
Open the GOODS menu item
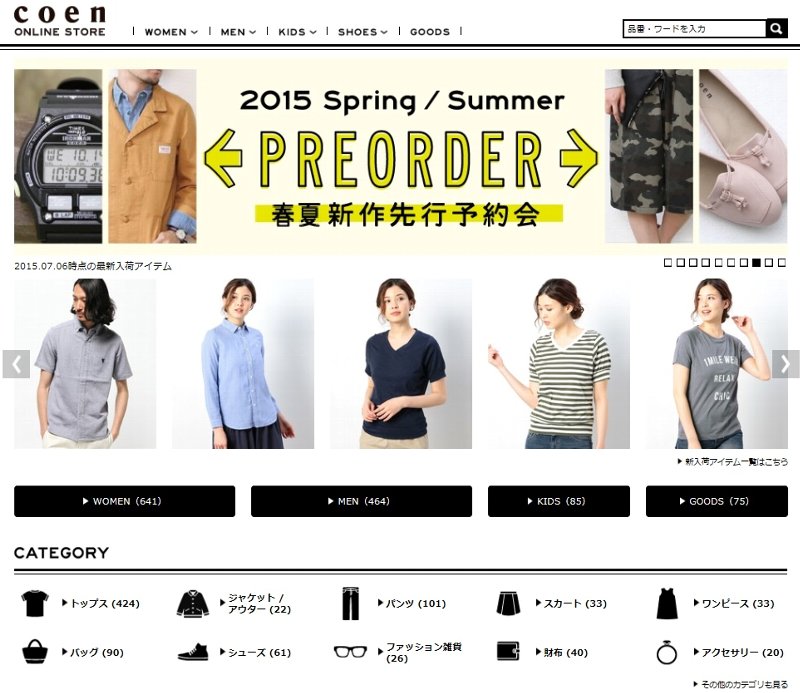430,32
